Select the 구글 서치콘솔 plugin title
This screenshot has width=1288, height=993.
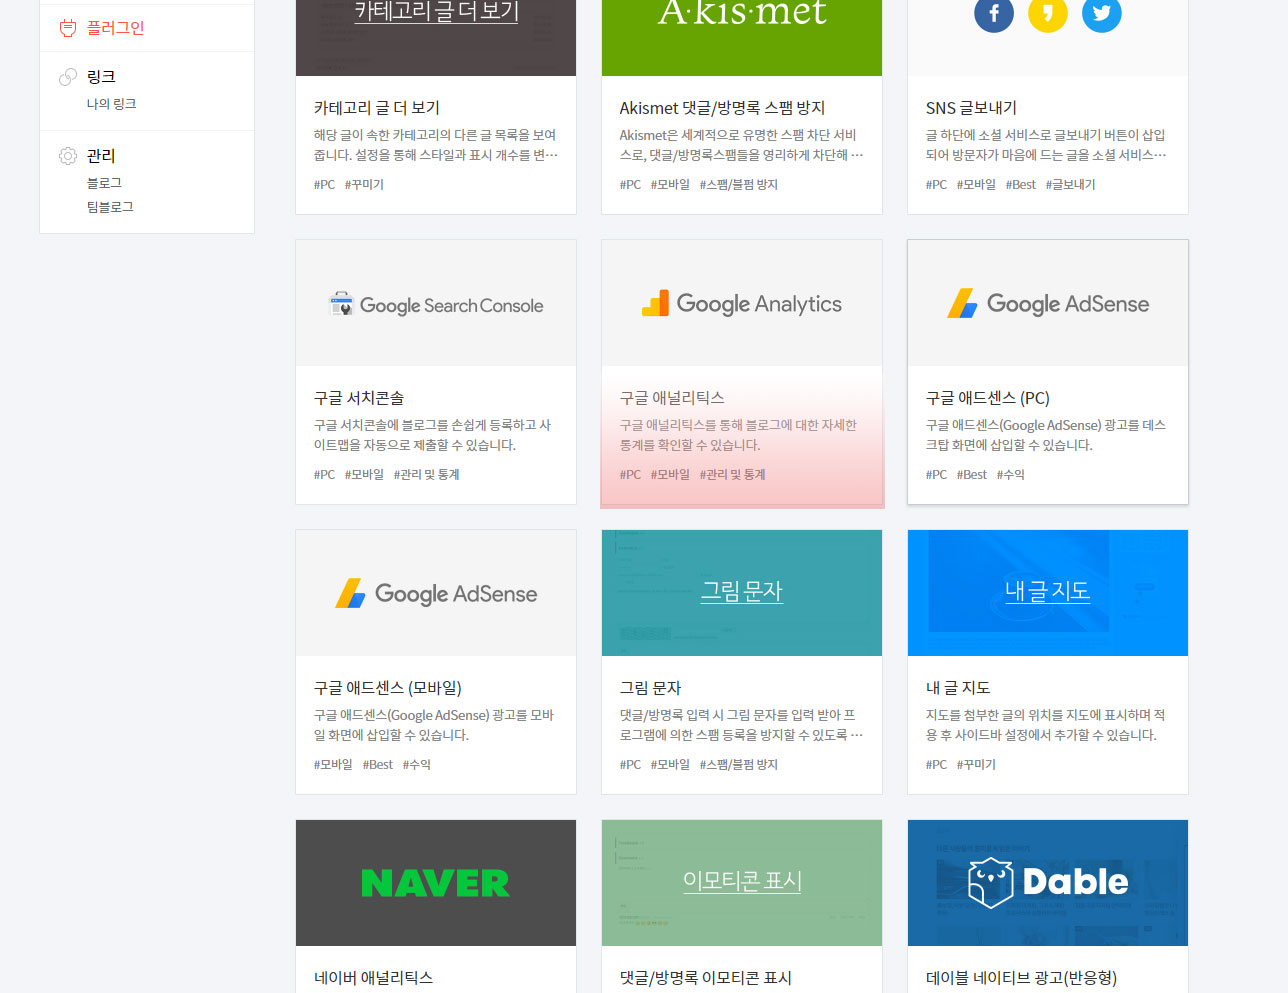click(359, 398)
